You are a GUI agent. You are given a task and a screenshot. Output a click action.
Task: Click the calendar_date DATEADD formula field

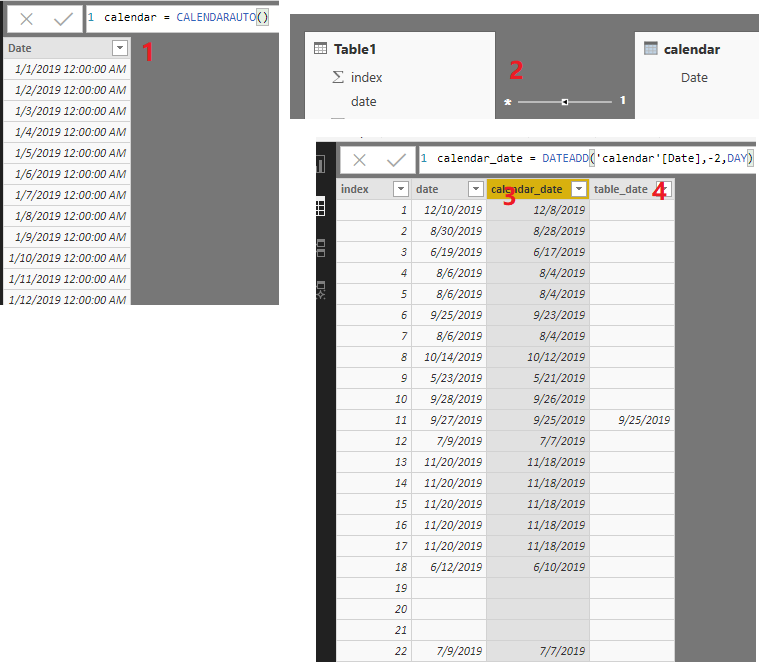[587, 159]
